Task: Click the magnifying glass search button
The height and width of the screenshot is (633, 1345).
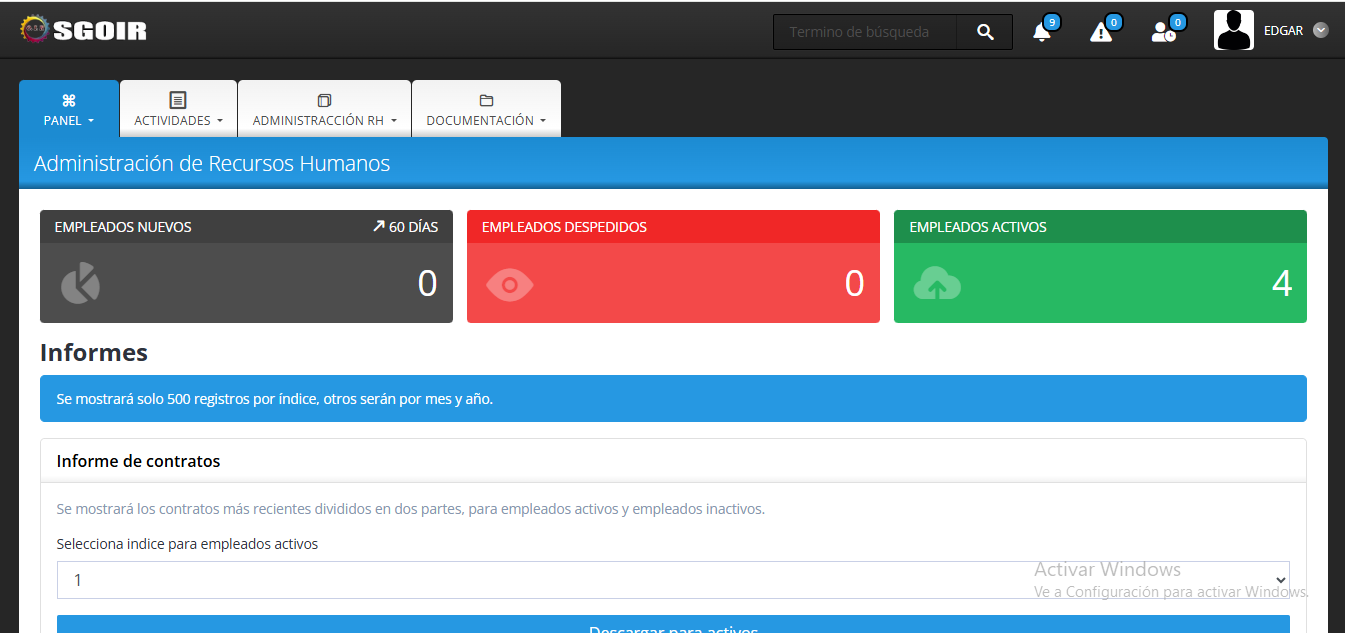Action: 985,32
